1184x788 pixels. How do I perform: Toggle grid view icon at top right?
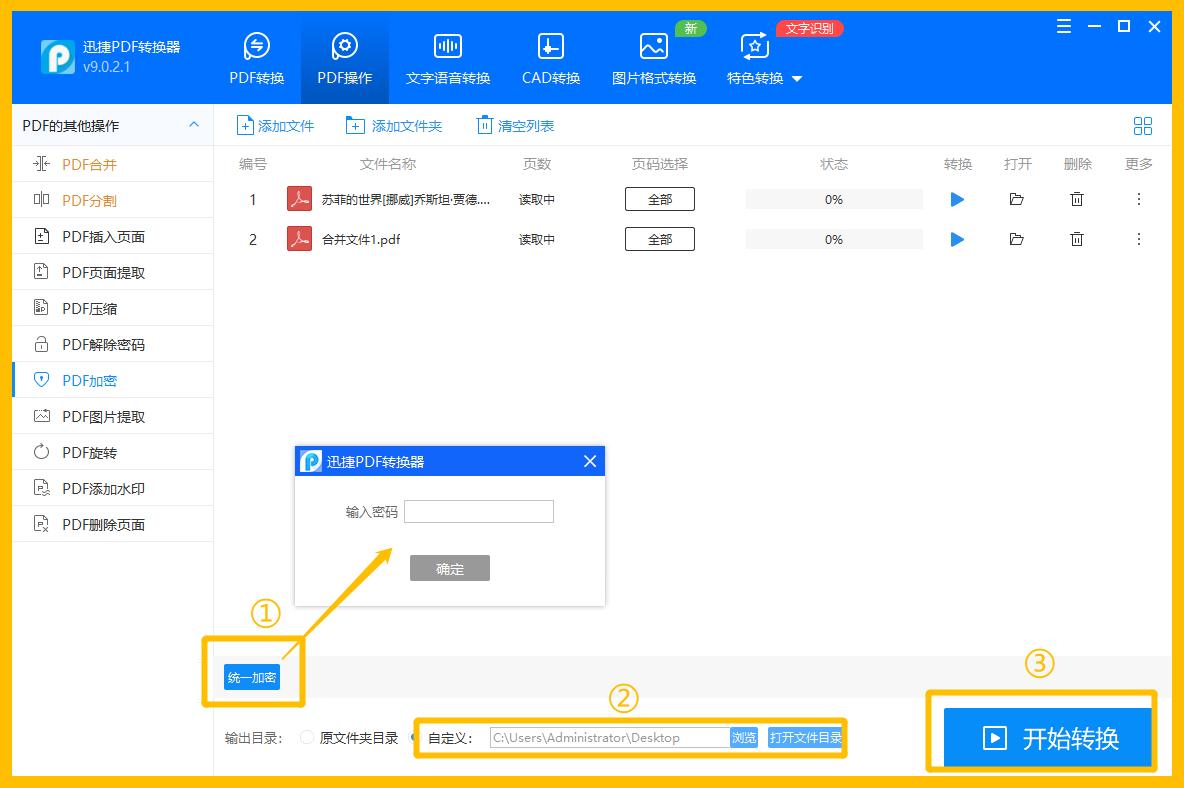[x=1142, y=126]
